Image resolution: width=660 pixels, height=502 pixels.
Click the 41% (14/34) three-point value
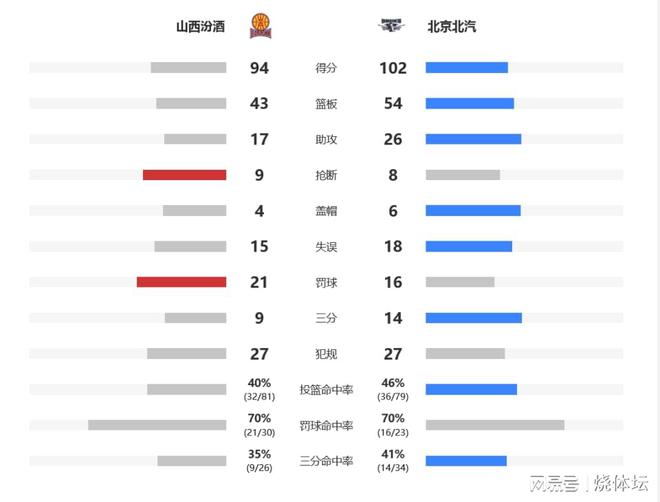(393, 460)
